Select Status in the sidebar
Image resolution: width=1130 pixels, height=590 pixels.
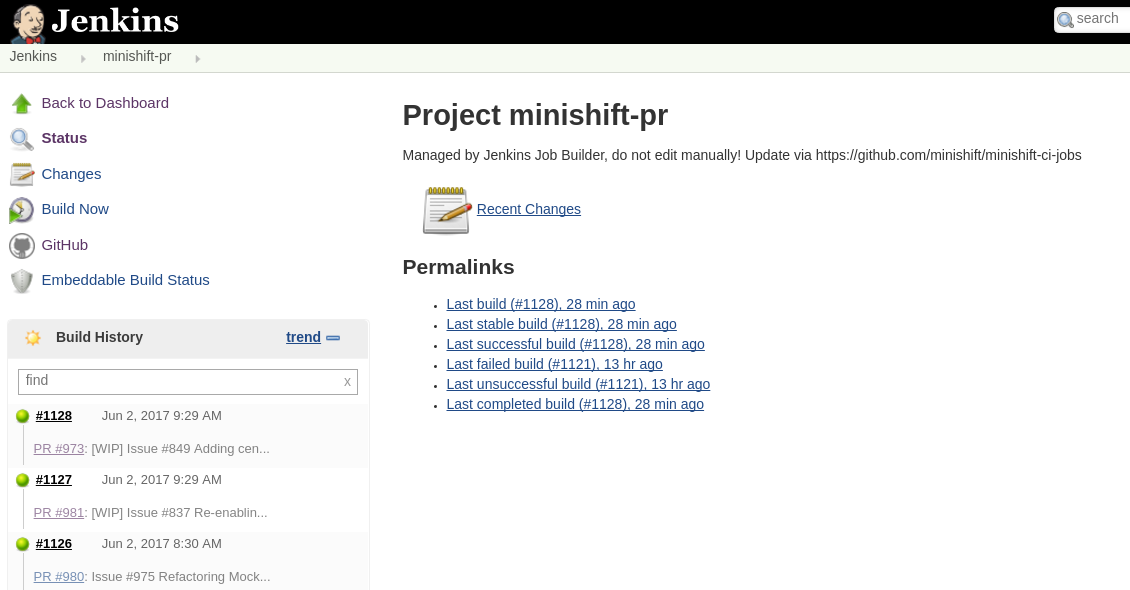pos(64,138)
